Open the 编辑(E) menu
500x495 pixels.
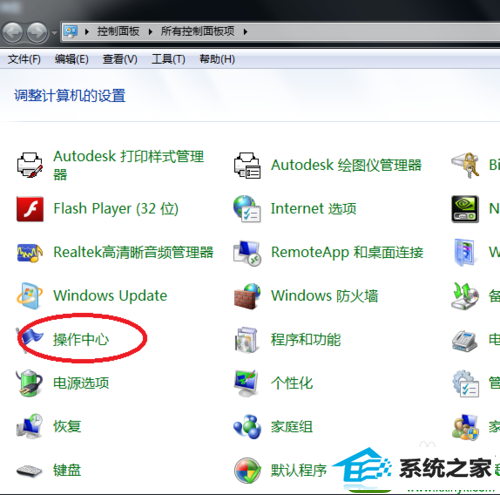[72, 59]
